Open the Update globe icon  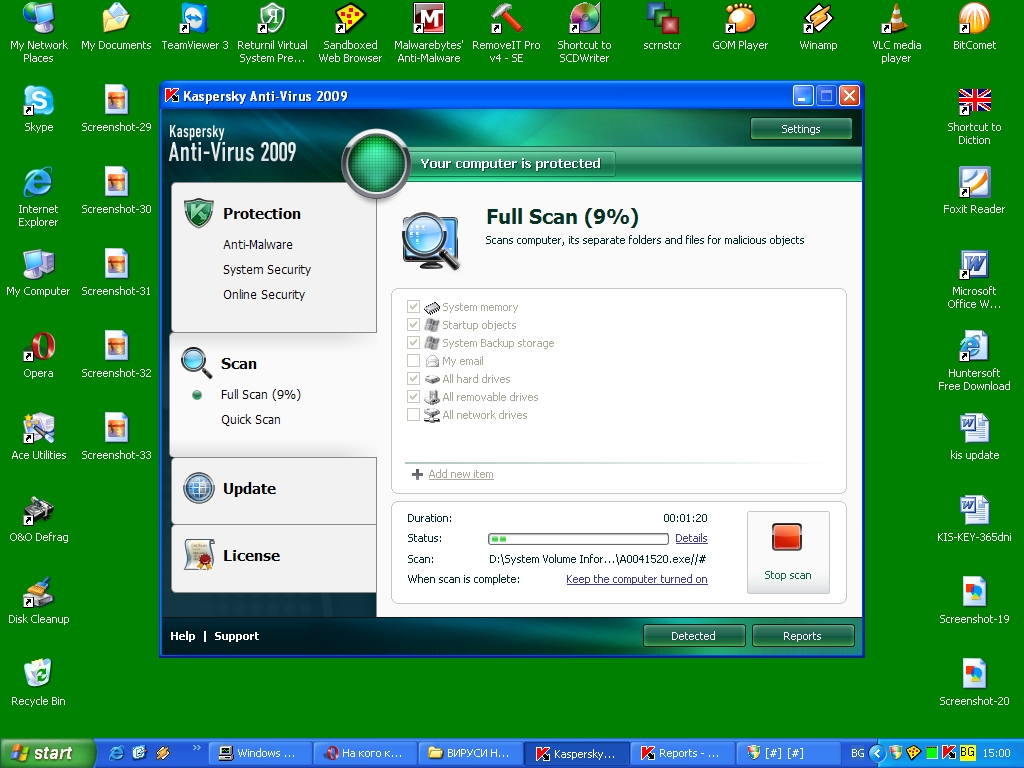pos(199,488)
